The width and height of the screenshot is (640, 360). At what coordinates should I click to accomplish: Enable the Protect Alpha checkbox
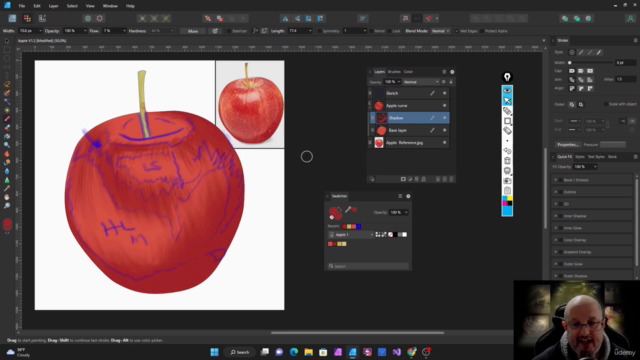pos(482,31)
